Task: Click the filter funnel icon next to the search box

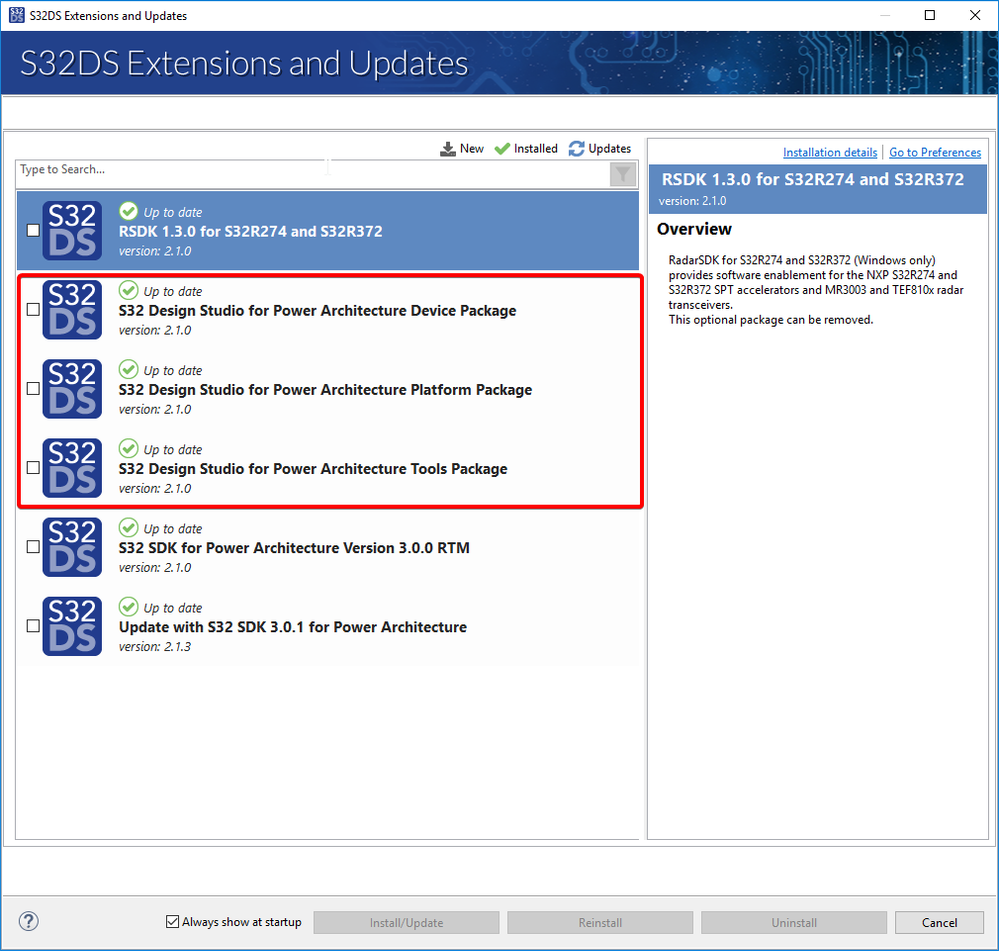Action: point(622,174)
